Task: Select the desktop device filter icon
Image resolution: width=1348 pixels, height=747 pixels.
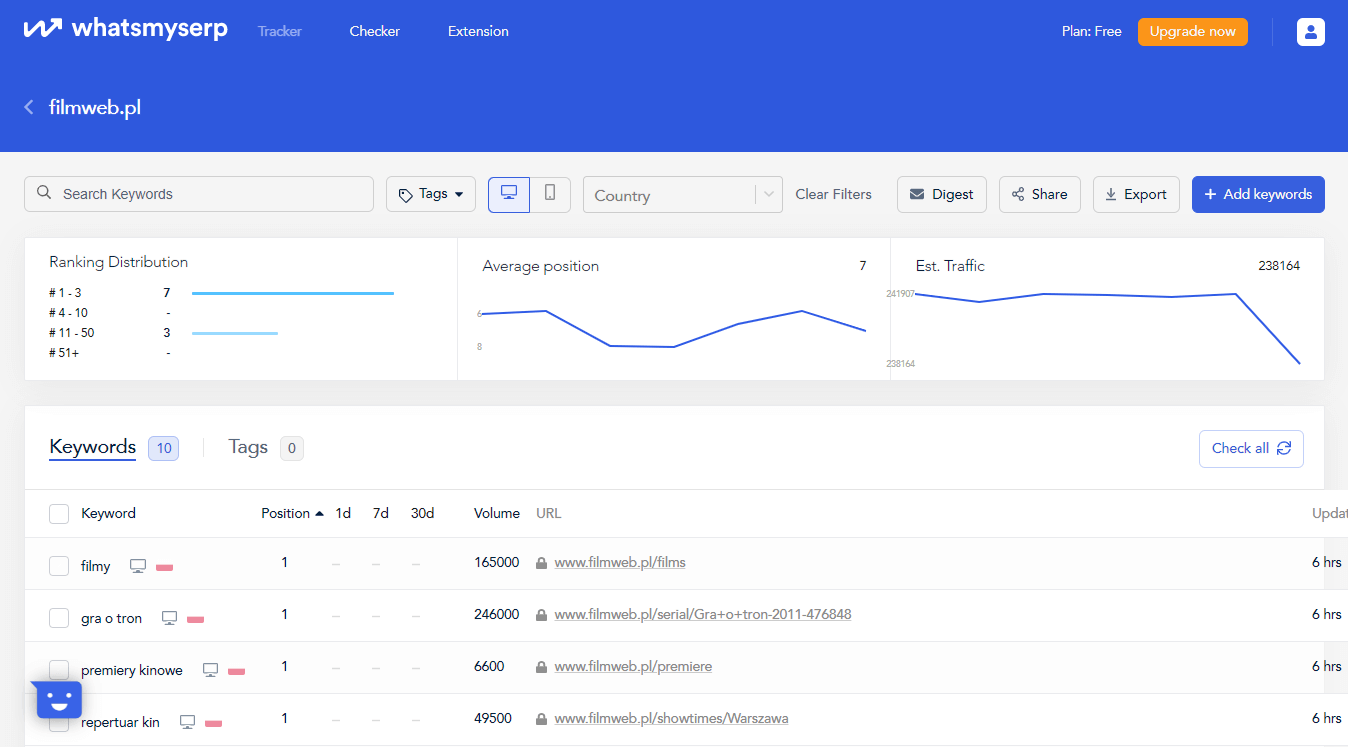Action: tap(509, 194)
